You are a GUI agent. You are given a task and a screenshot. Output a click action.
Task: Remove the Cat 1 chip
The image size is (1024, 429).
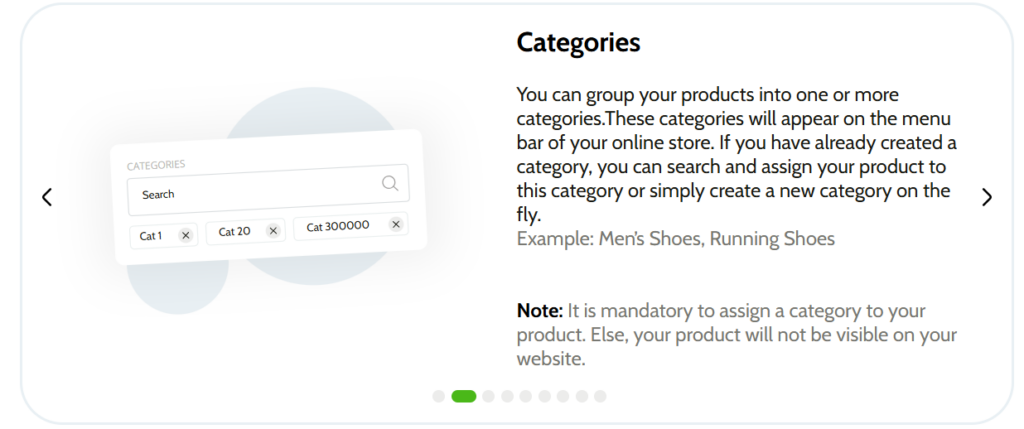click(185, 236)
